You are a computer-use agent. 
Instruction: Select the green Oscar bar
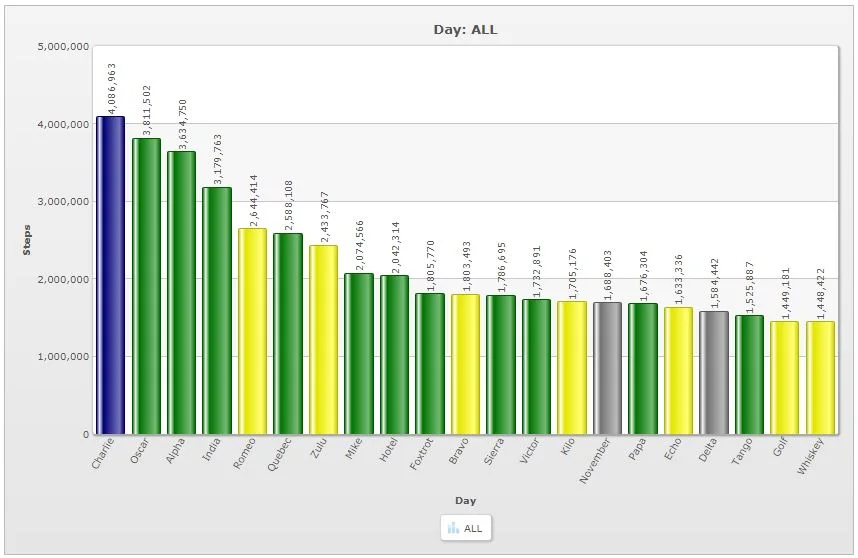(146, 286)
